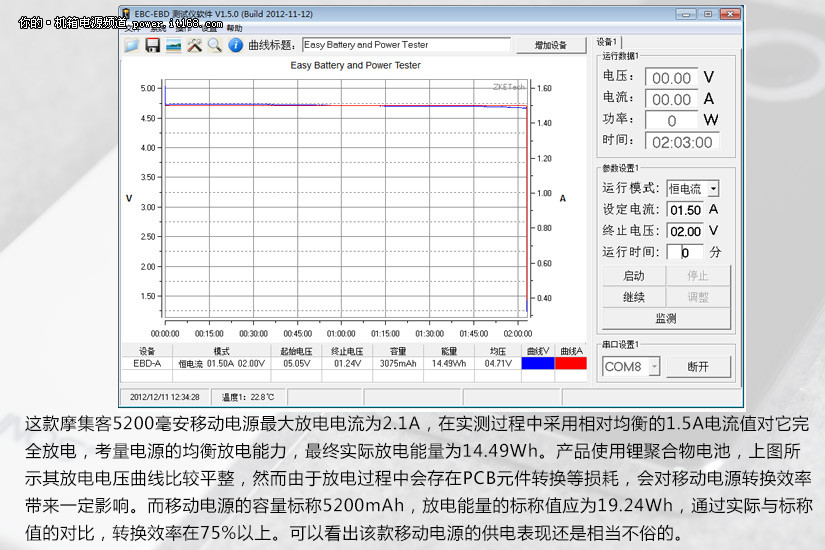This screenshot has width=825, height=550.
Task: Click the 增加设备 button
Action: click(x=551, y=45)
